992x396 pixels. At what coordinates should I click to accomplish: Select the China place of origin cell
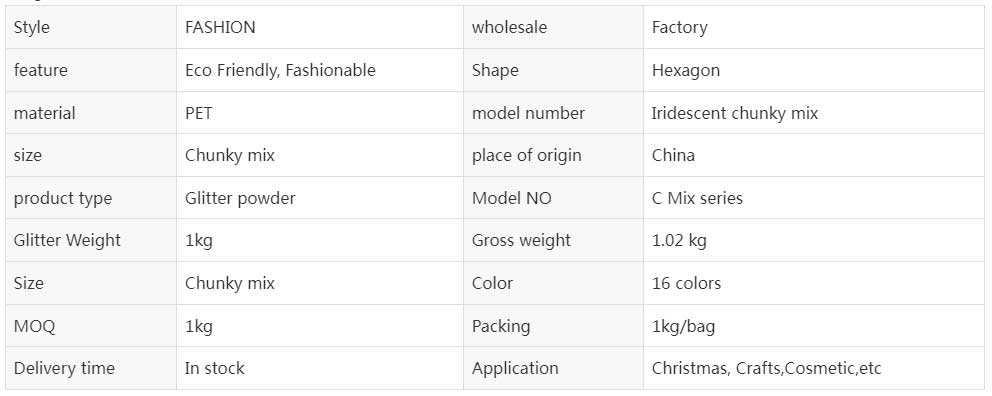[814, 155]
